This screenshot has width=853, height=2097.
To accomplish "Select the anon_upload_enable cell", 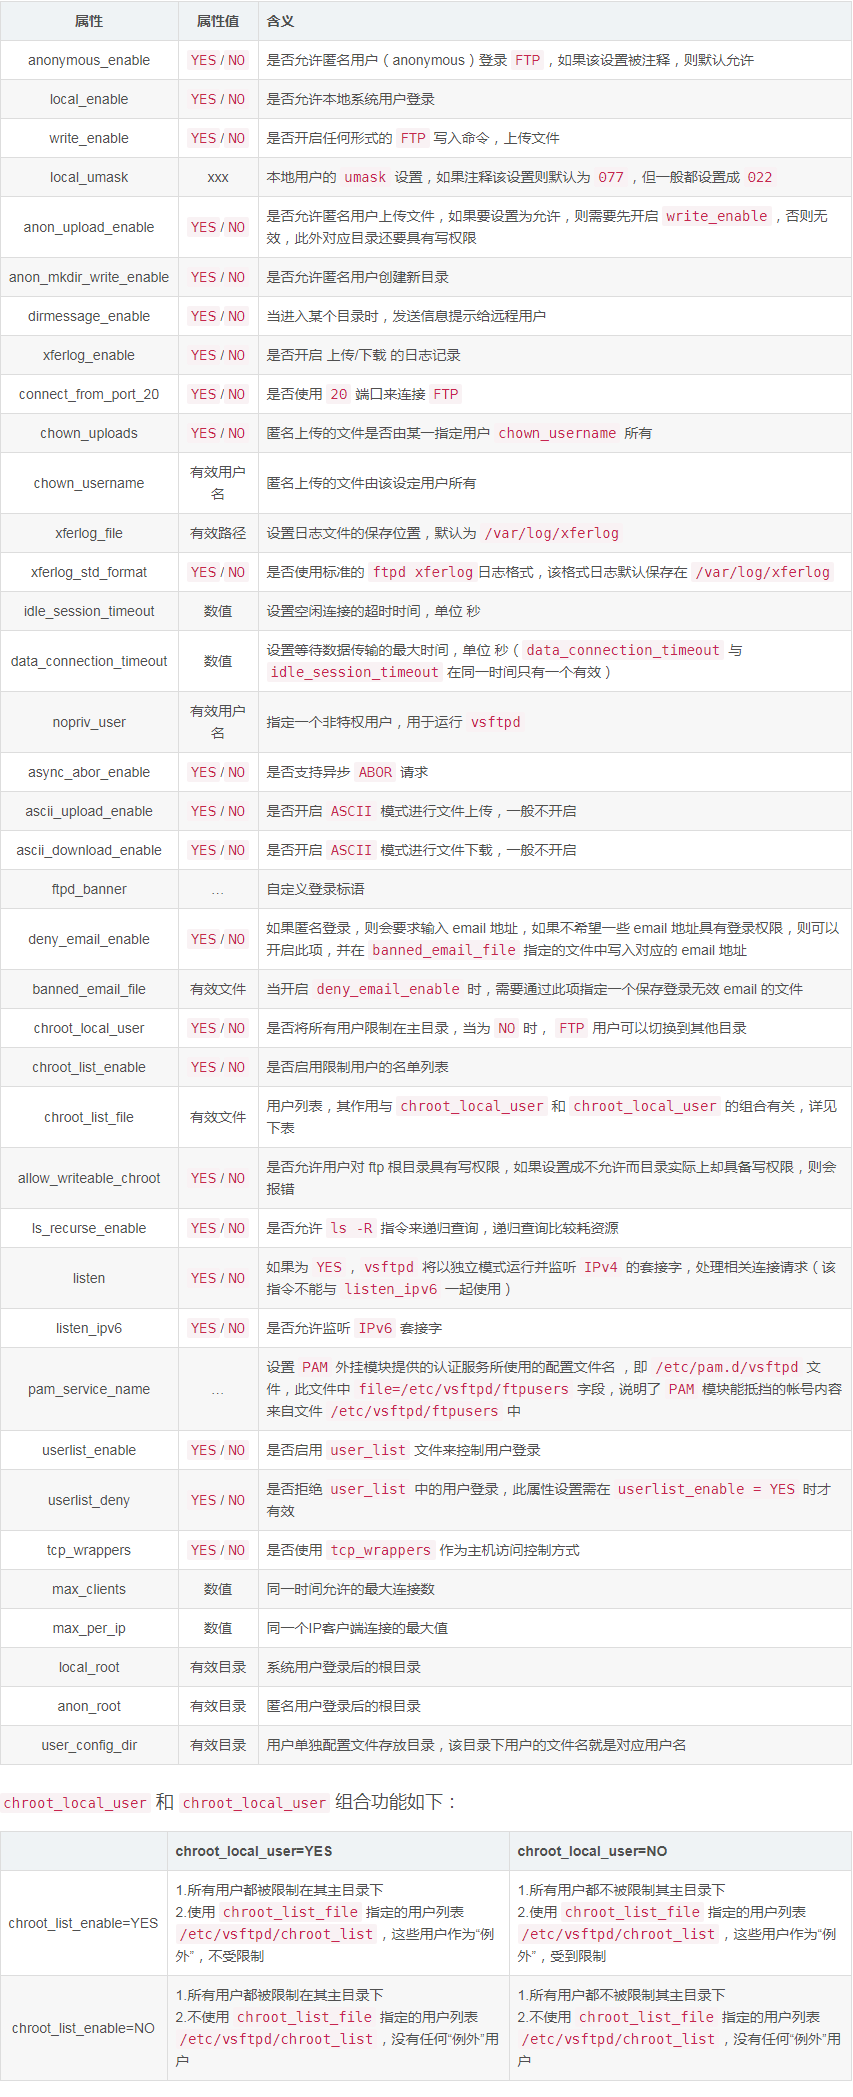I will pyautogui.click(x=89, y=227).
